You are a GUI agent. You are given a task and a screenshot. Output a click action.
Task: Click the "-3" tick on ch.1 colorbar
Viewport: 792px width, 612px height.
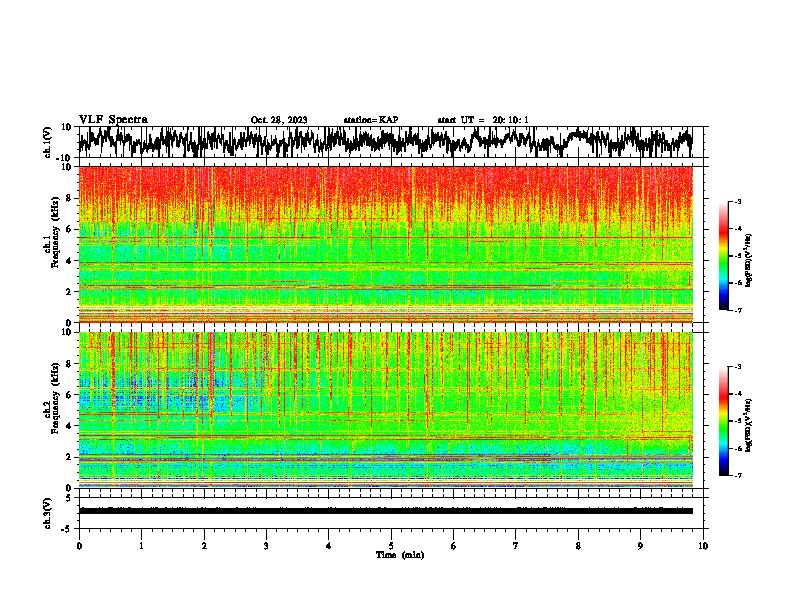tap(738, 201)
